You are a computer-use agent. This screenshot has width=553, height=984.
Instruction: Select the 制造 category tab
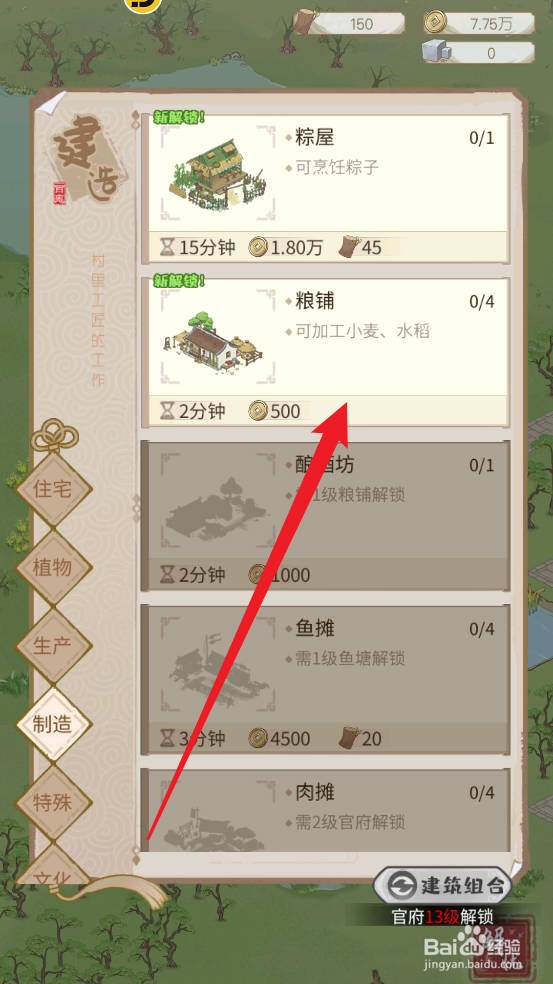(53, 724)
